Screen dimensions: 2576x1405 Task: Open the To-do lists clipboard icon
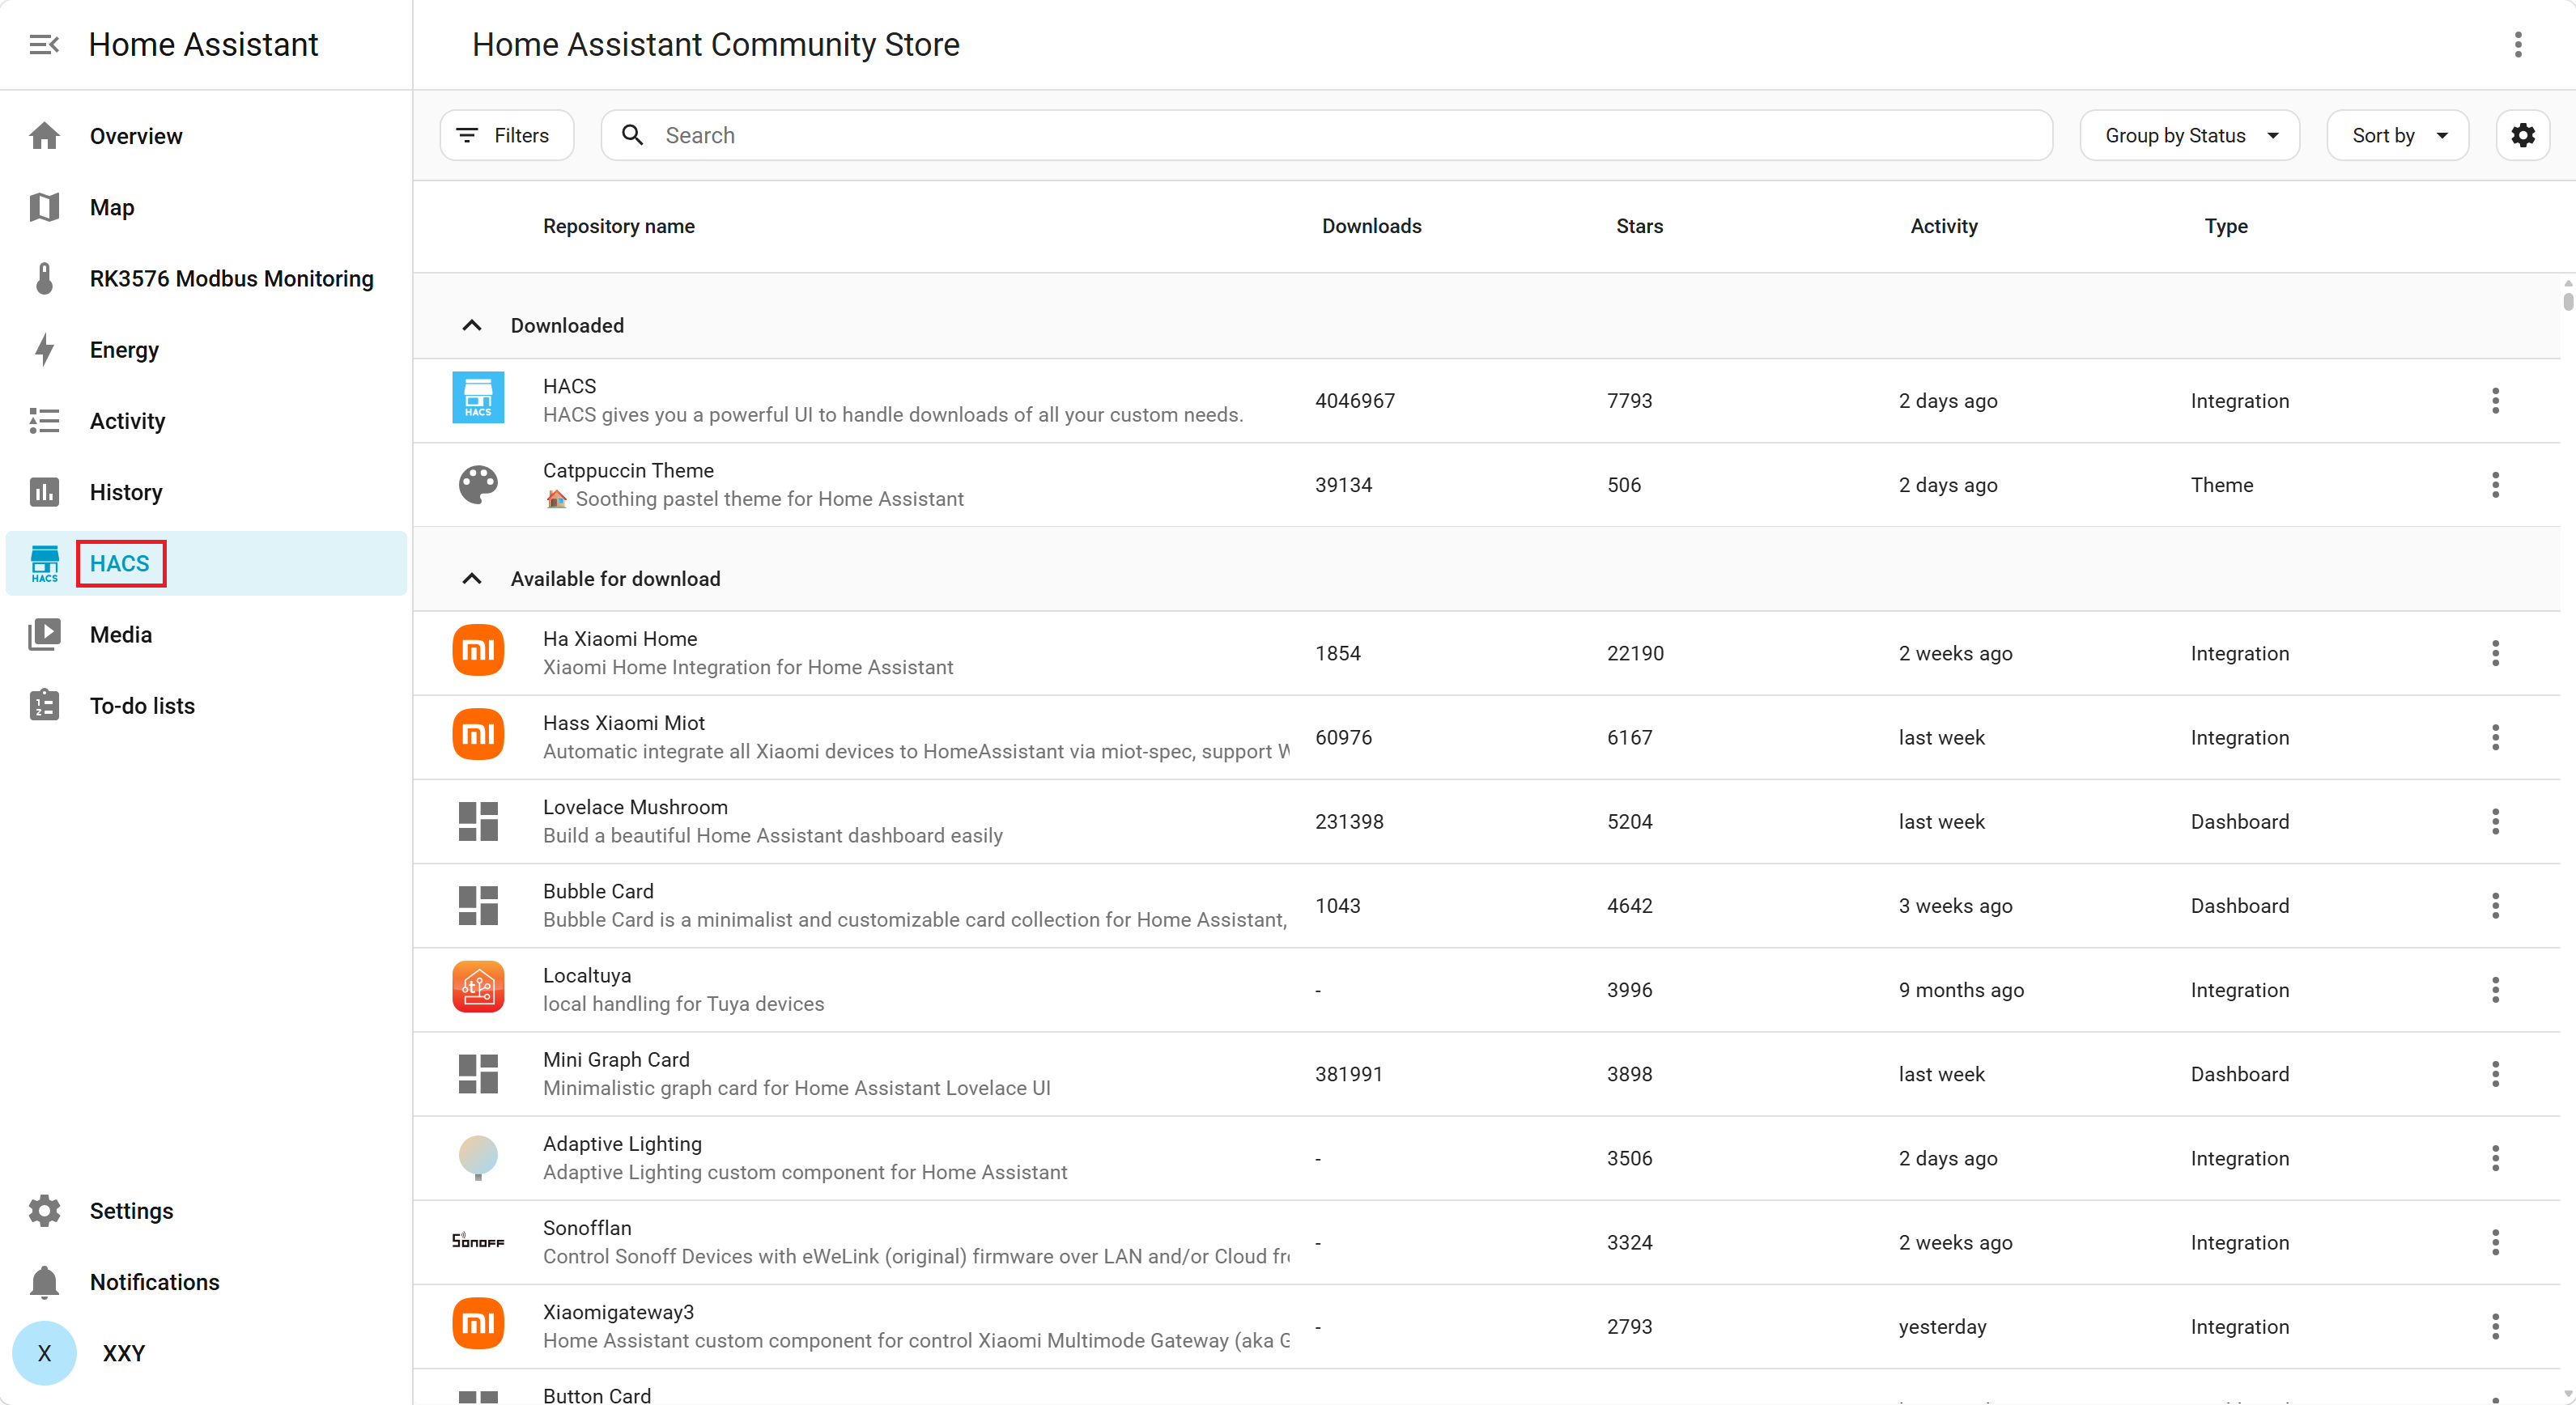tap(44, 706)
